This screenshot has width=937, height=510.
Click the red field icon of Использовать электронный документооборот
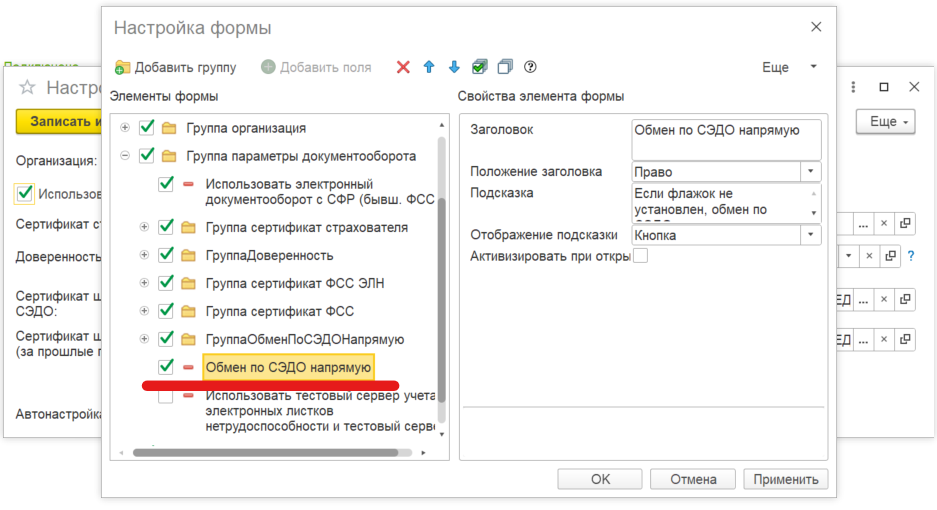(x=188, y=184)
